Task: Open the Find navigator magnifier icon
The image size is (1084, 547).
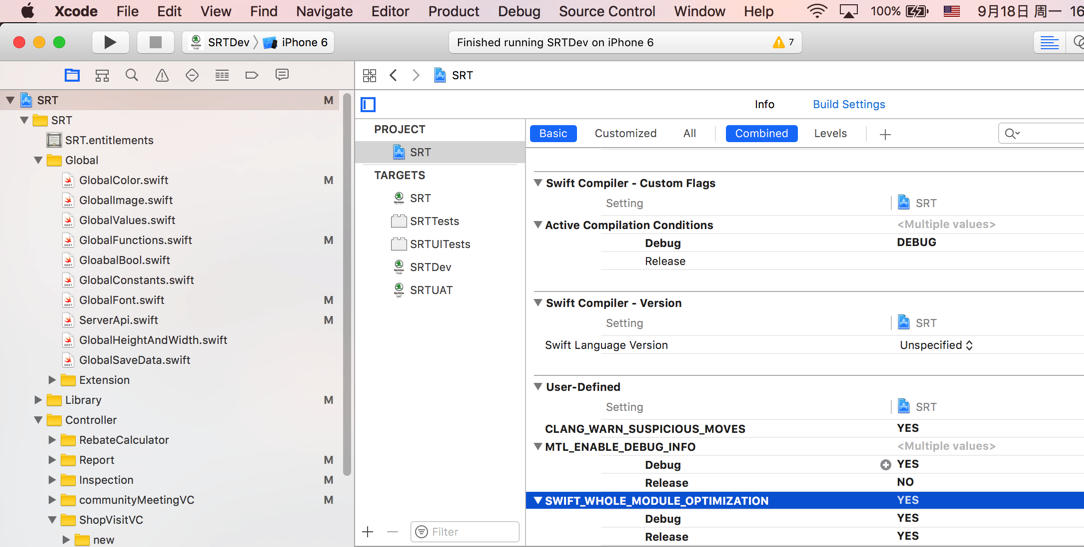Action: [x=132, y=75]
